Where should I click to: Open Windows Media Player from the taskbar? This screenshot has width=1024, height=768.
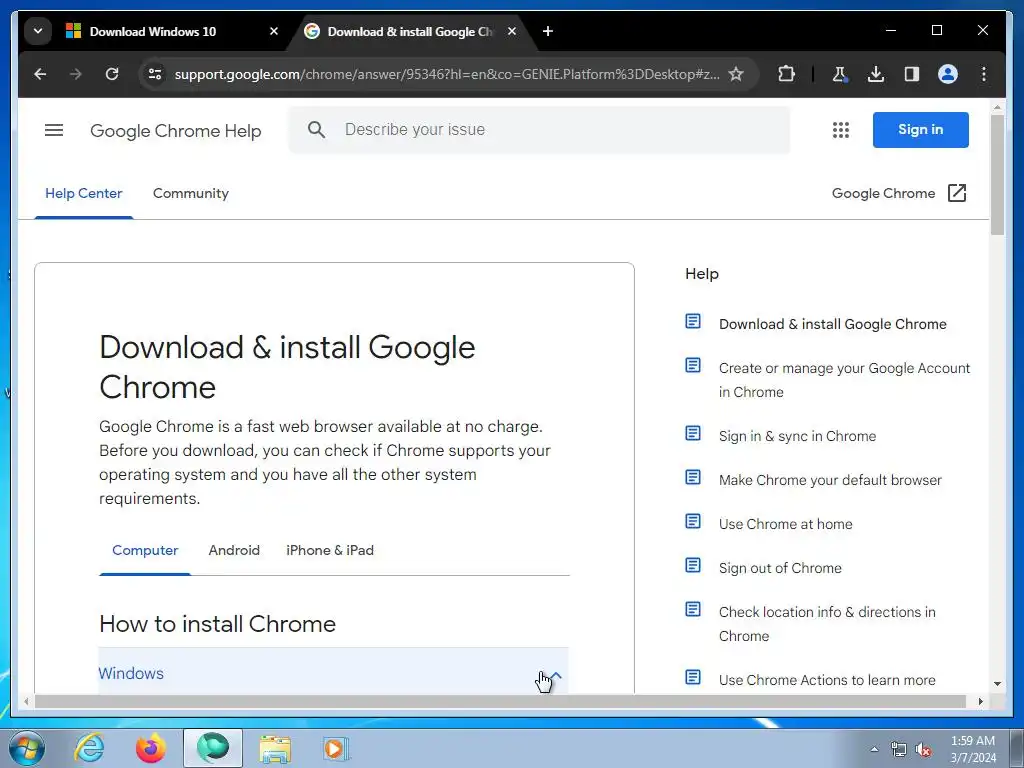tap(336, 748)
